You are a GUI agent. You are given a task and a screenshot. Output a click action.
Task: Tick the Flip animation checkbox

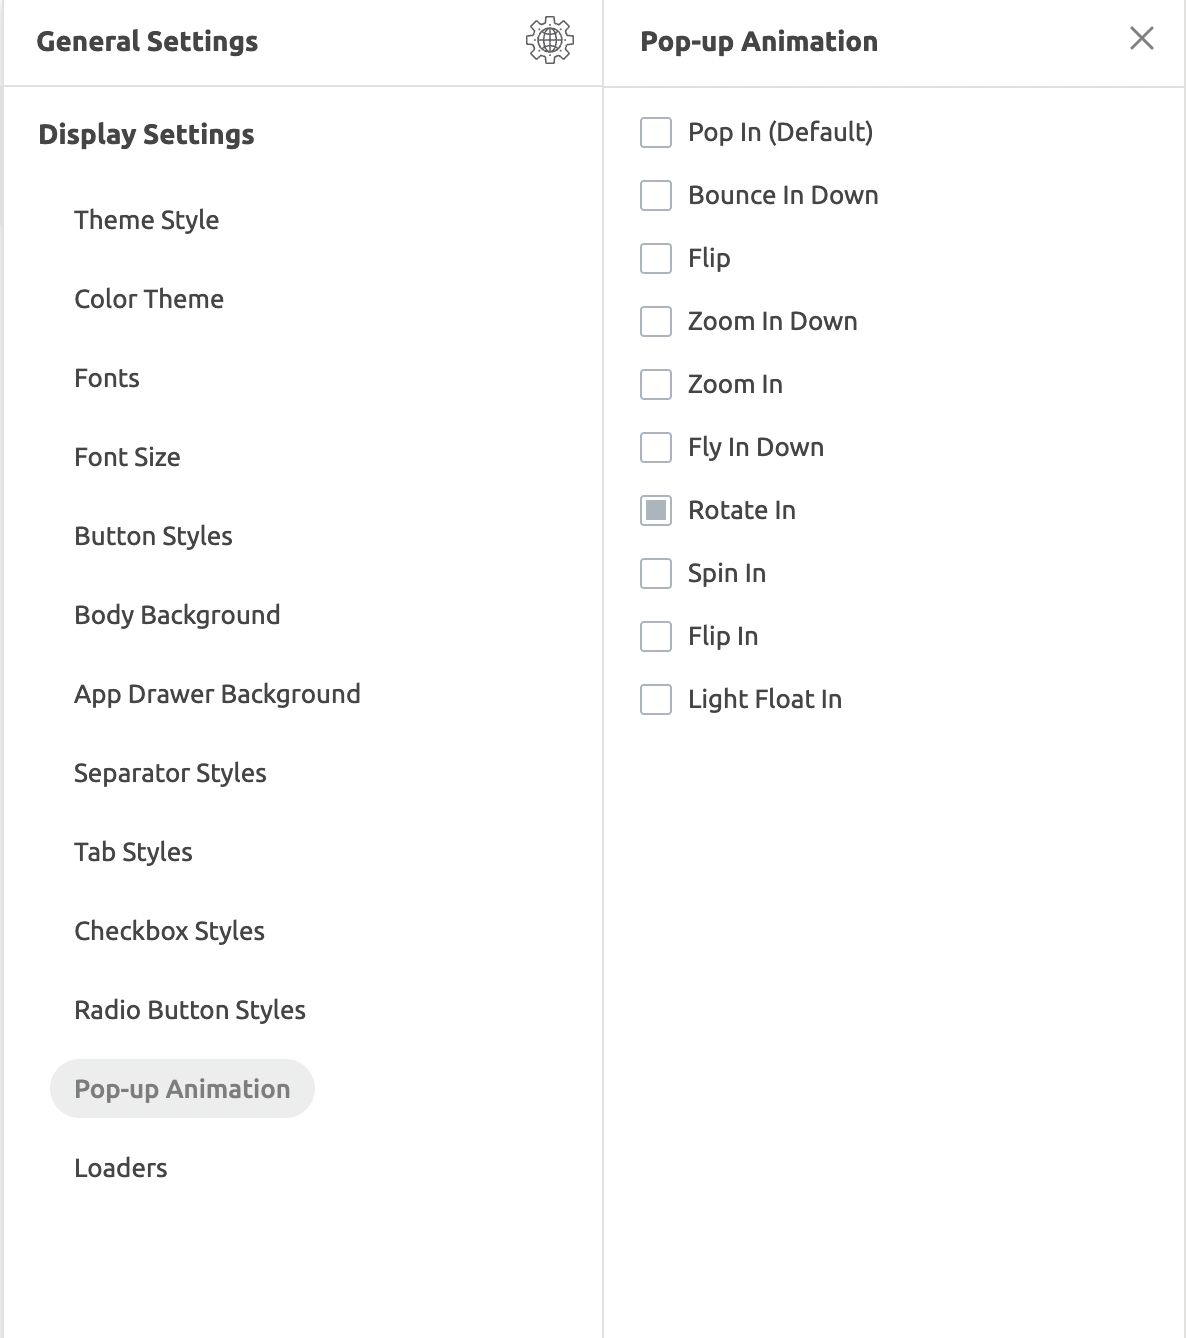pyautogui.click(x=656, y=258)
